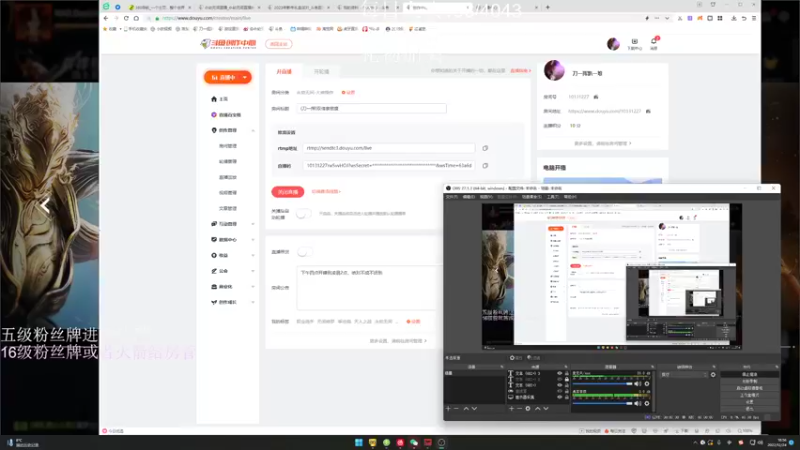The image size is (800, 450).
Task: Click the Douyu creator center logo
Action: 228,44
